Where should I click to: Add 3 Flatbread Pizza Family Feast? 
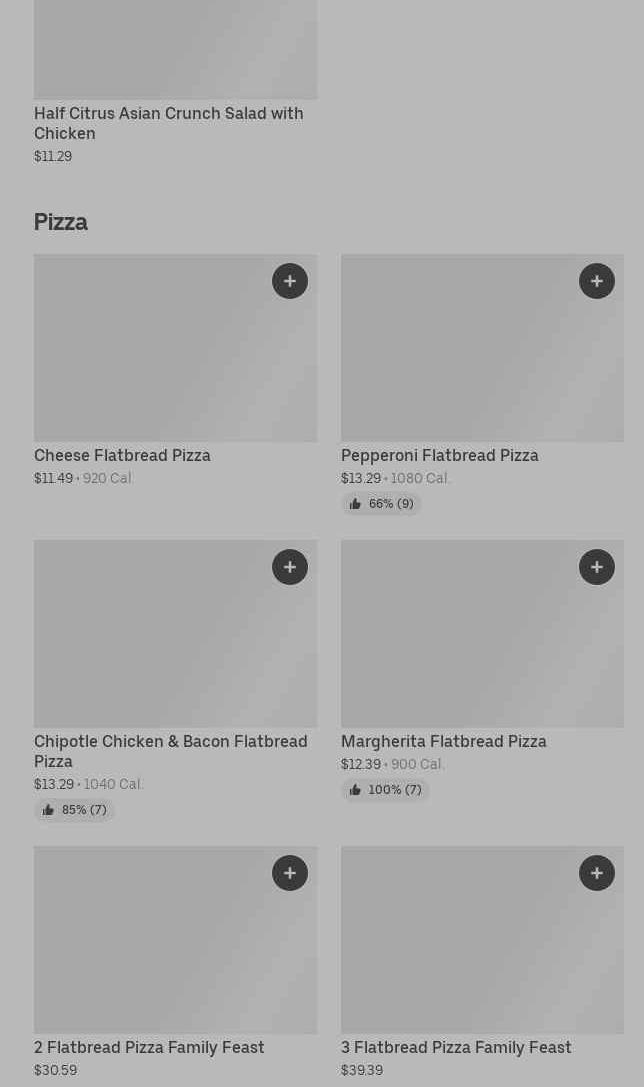(597, 873)
